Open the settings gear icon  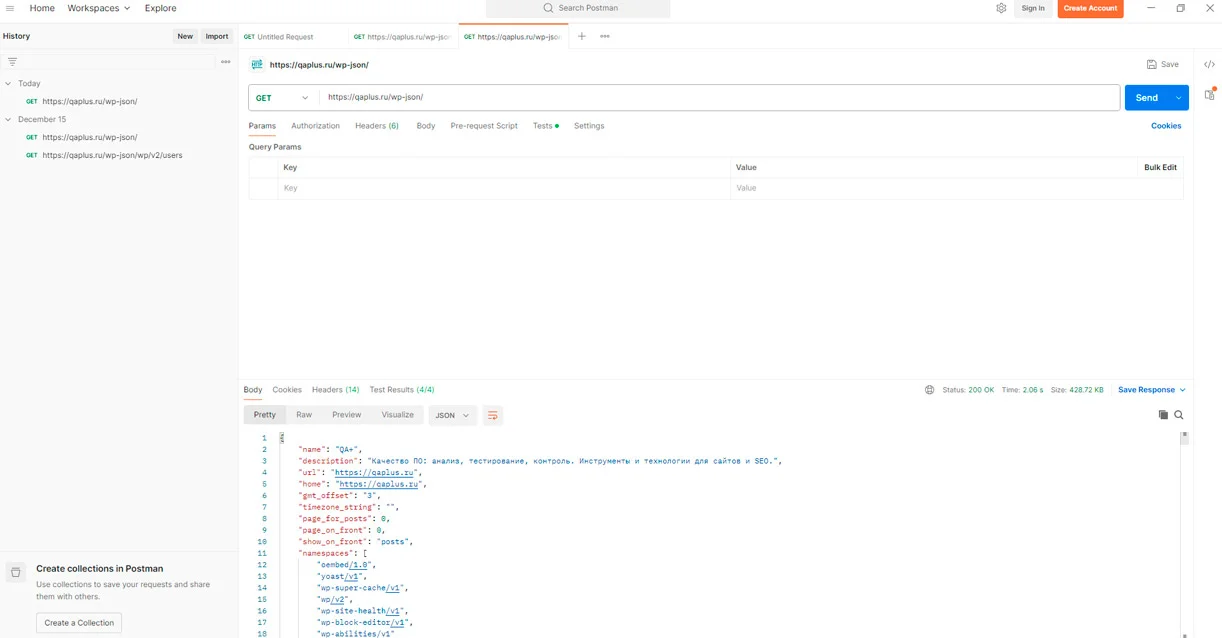coord(1001,8)
